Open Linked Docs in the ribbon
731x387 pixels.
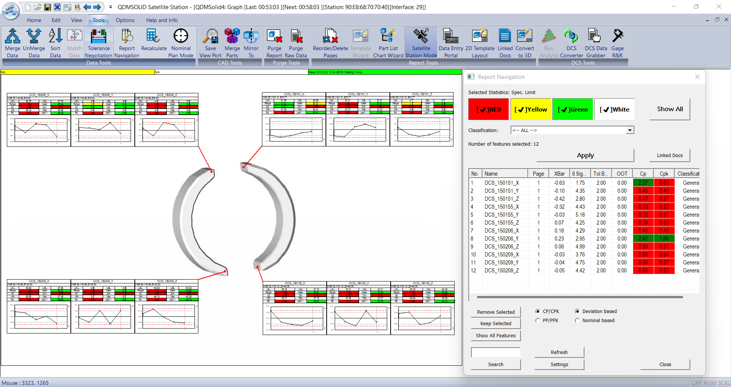click(505, 43)
